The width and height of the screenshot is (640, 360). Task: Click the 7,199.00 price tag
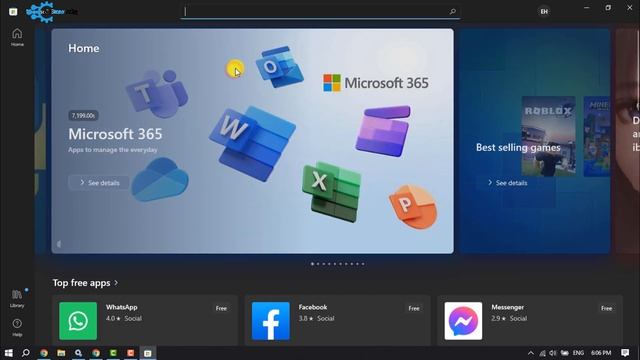pyautogui.click(x=83, y=116)
